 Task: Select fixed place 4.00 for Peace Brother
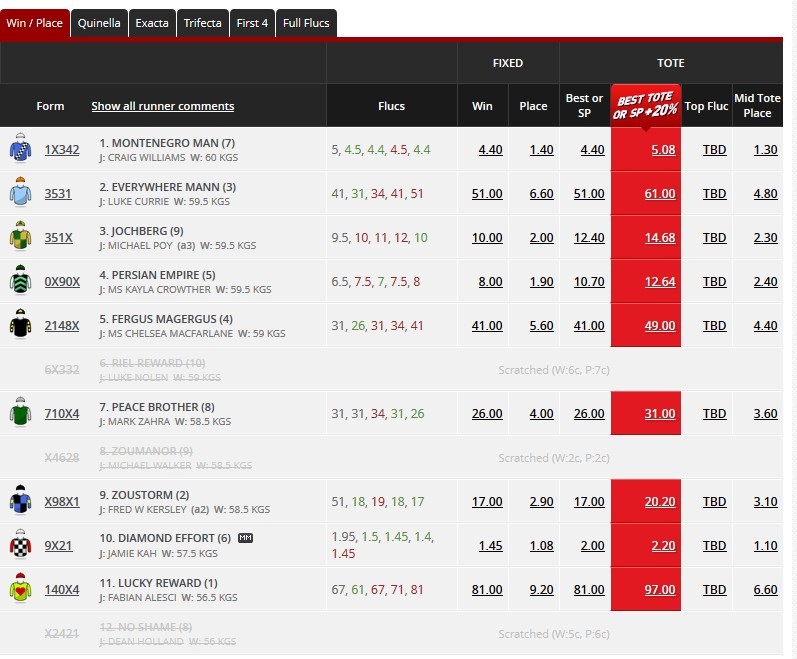pyautogui.click(x=541, y=414)
